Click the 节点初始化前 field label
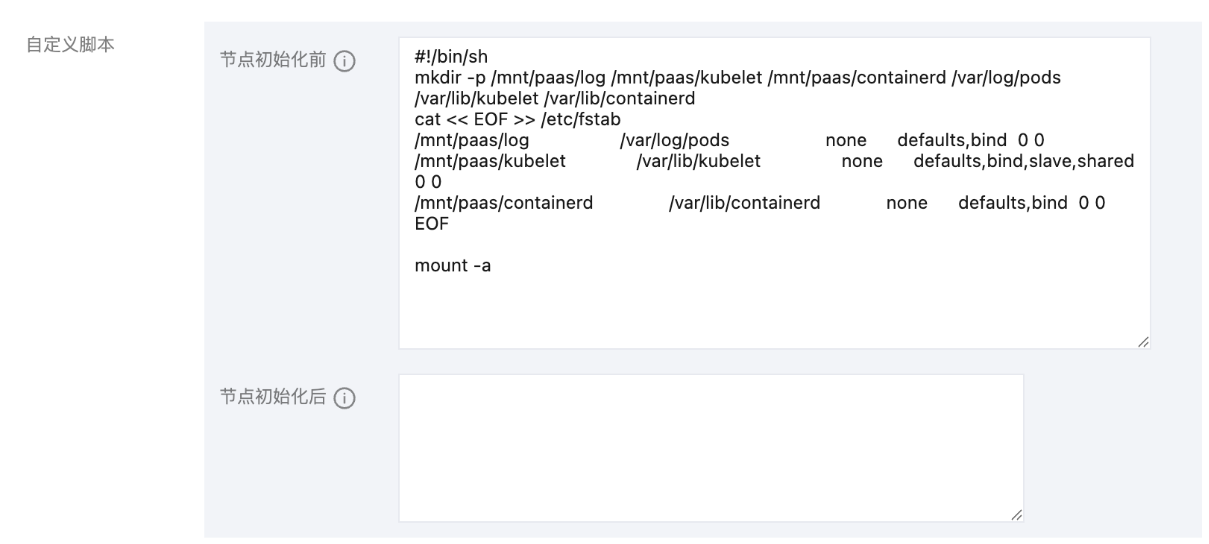Viewport: 1209px width, 544px height. pos(273,61)
